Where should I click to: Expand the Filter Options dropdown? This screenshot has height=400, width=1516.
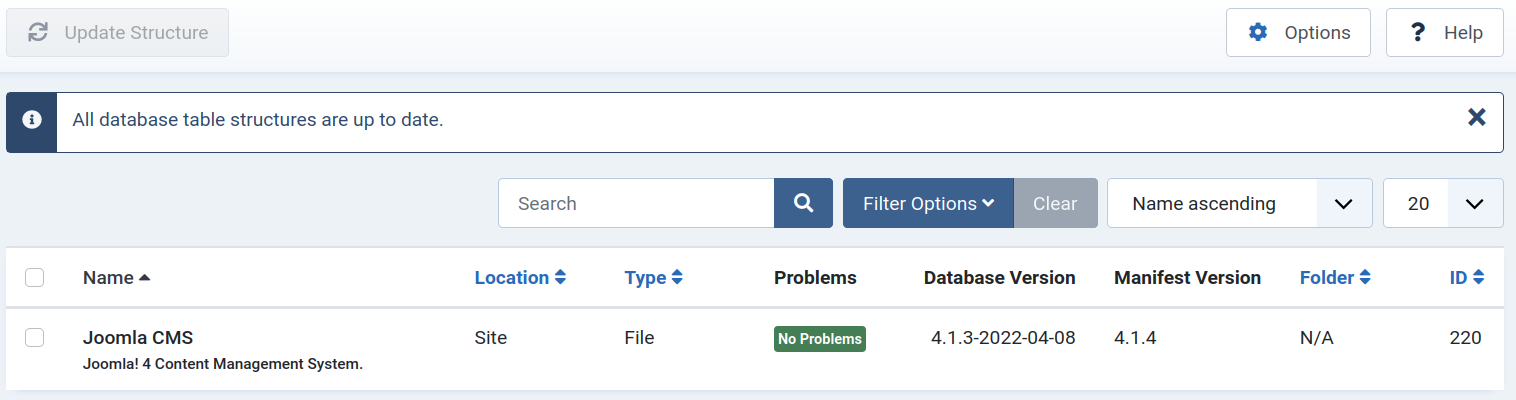pos(928,203)
